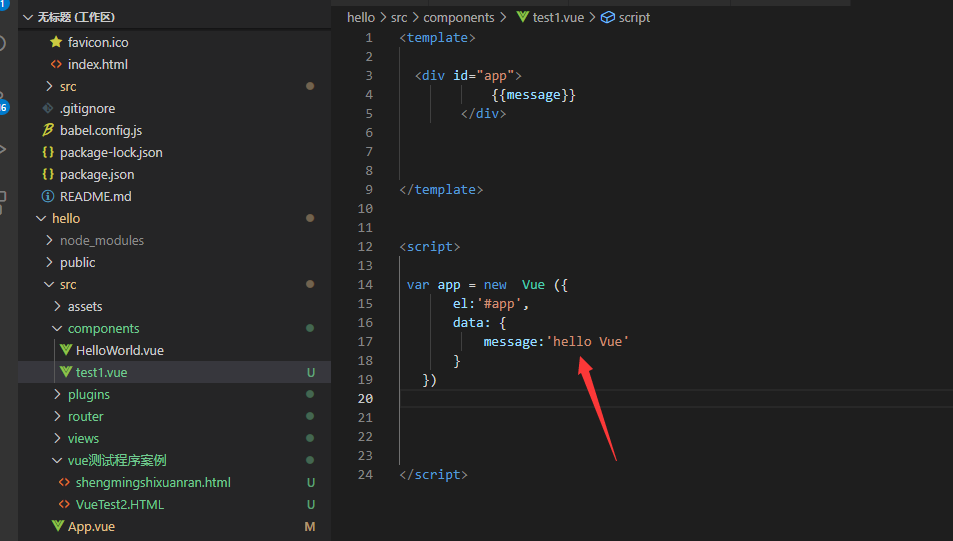Click the 'var app = new Vue' line
Viewport: 953px width, 541px height.
pyautogui.click(x=487, y=285)
